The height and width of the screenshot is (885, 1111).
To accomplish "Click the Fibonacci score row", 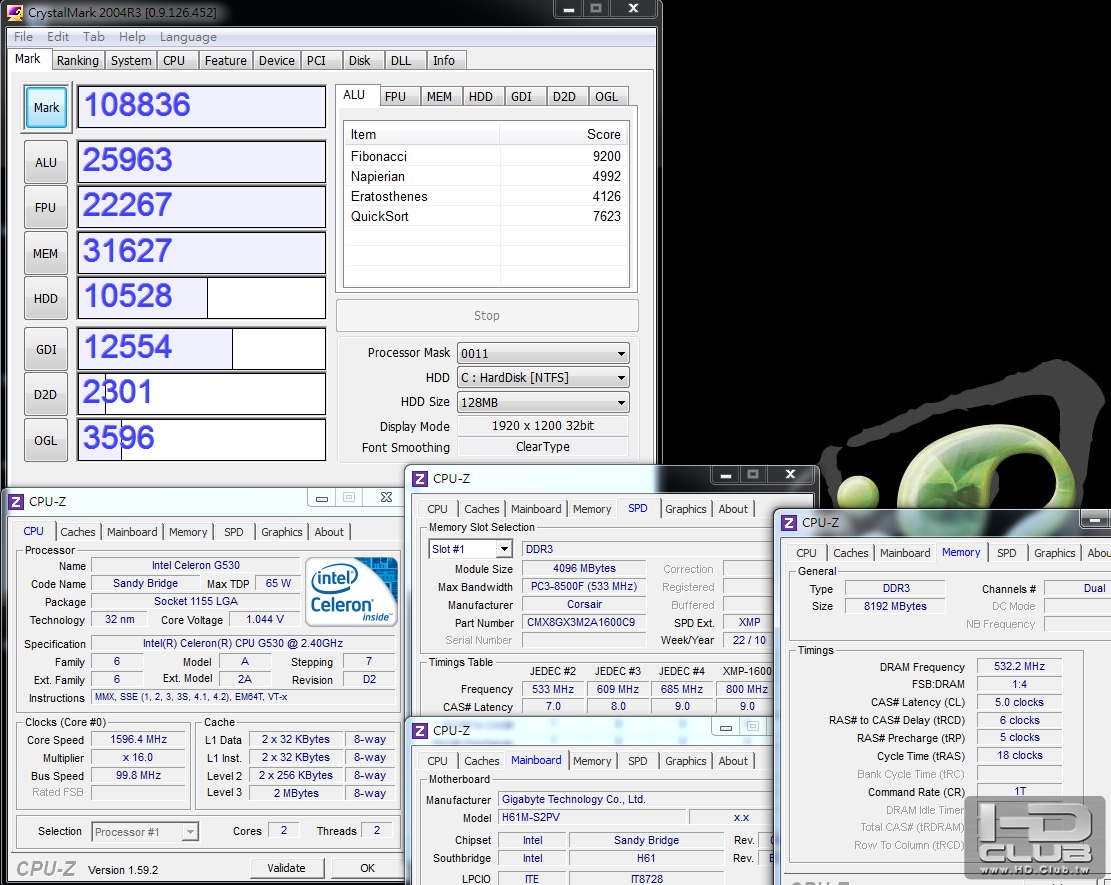I will click(486, 156).
